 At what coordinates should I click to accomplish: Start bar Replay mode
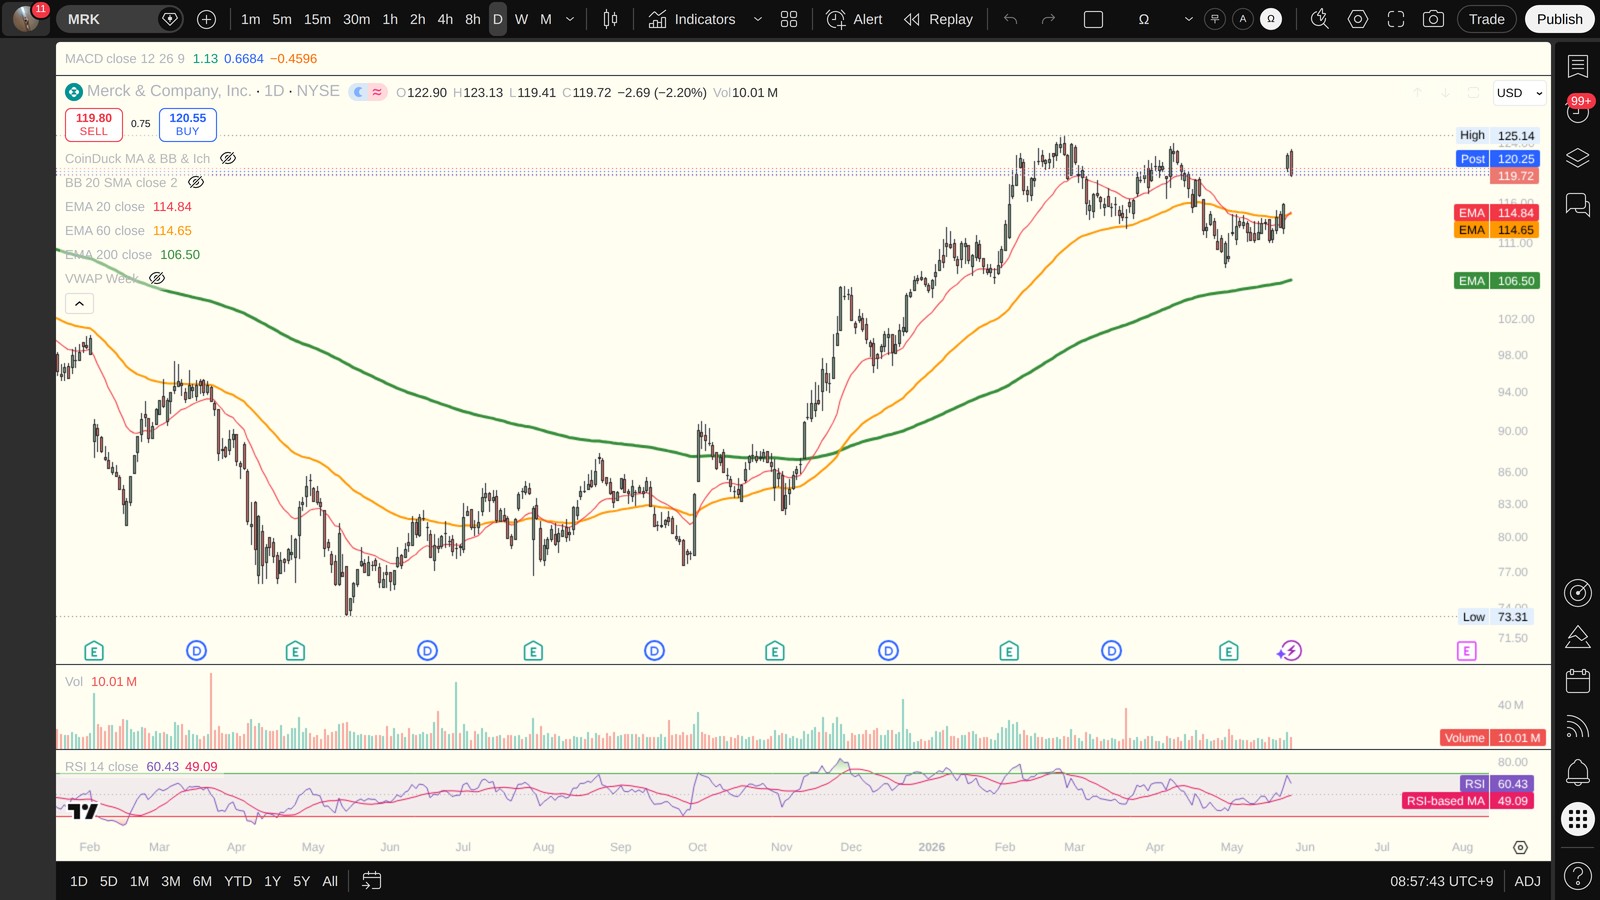[x=938, y=19]
